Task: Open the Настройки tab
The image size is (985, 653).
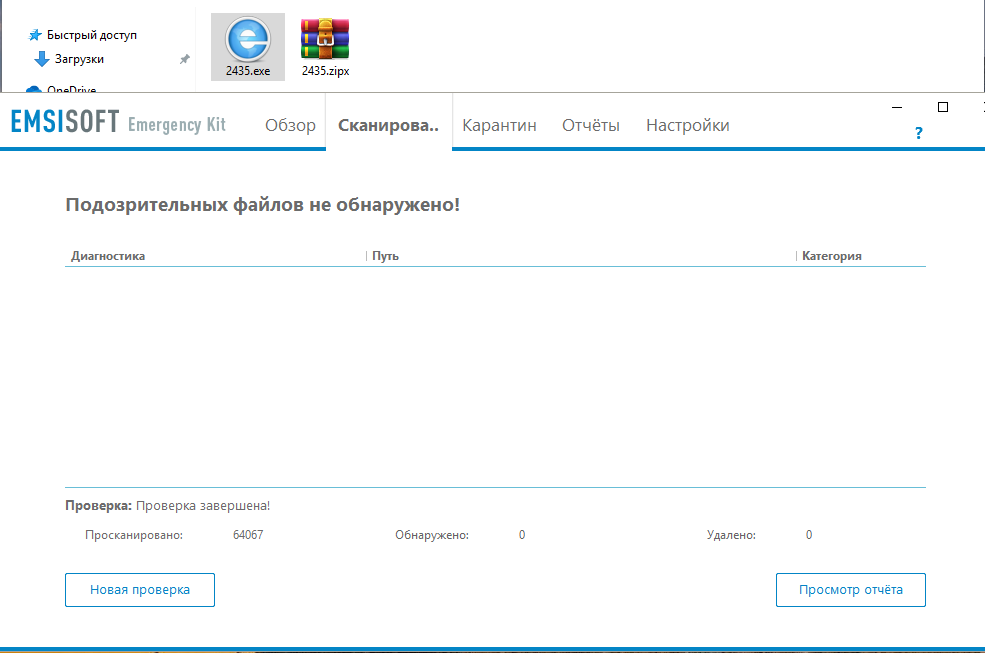Action: pyautogui.click(x=688, y=125)
